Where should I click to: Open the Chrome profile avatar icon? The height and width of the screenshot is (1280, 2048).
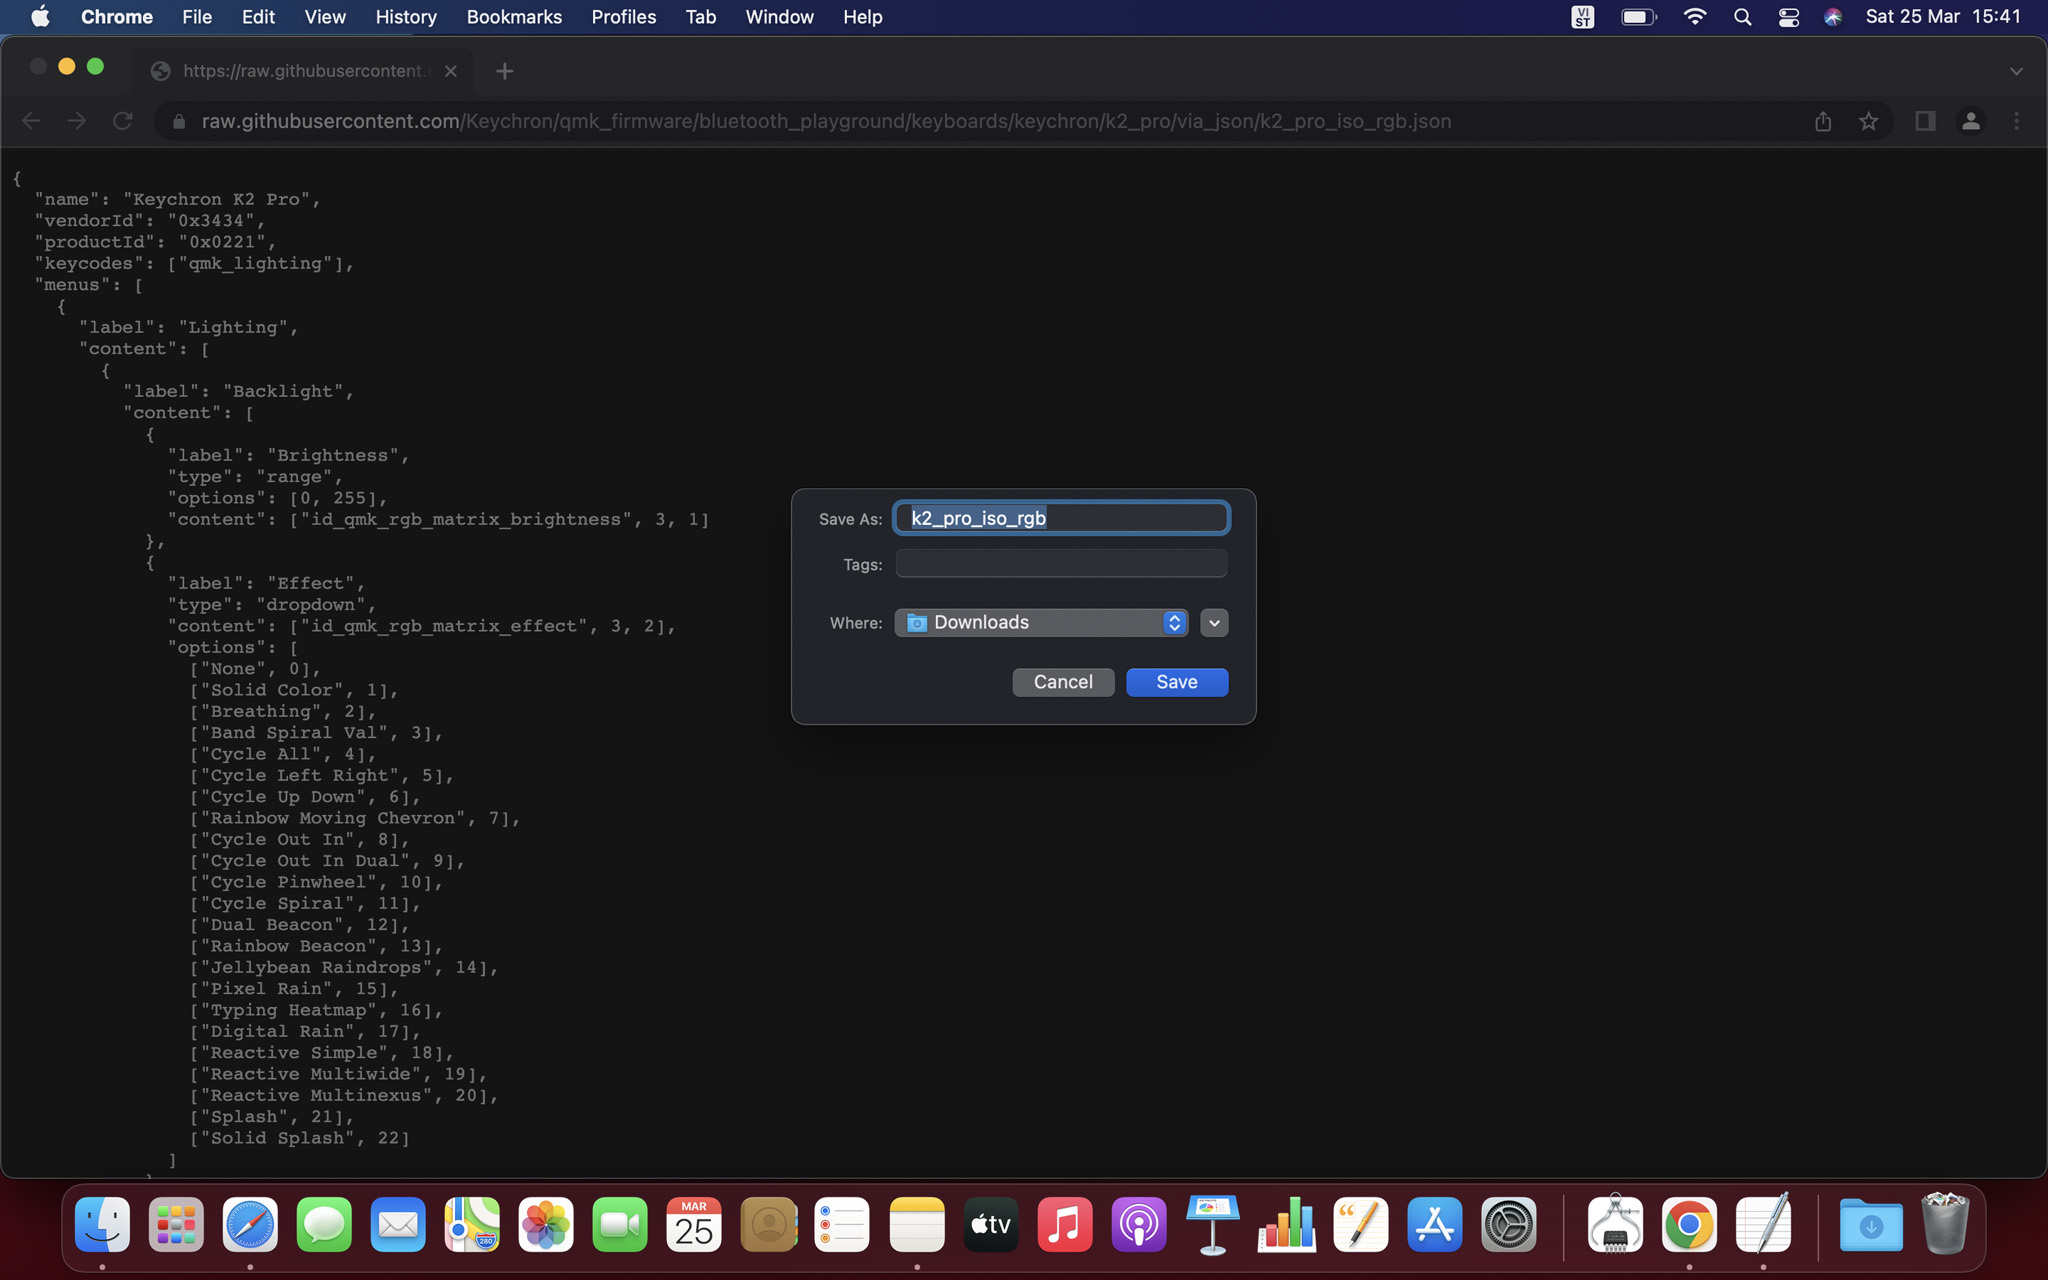1970,121
